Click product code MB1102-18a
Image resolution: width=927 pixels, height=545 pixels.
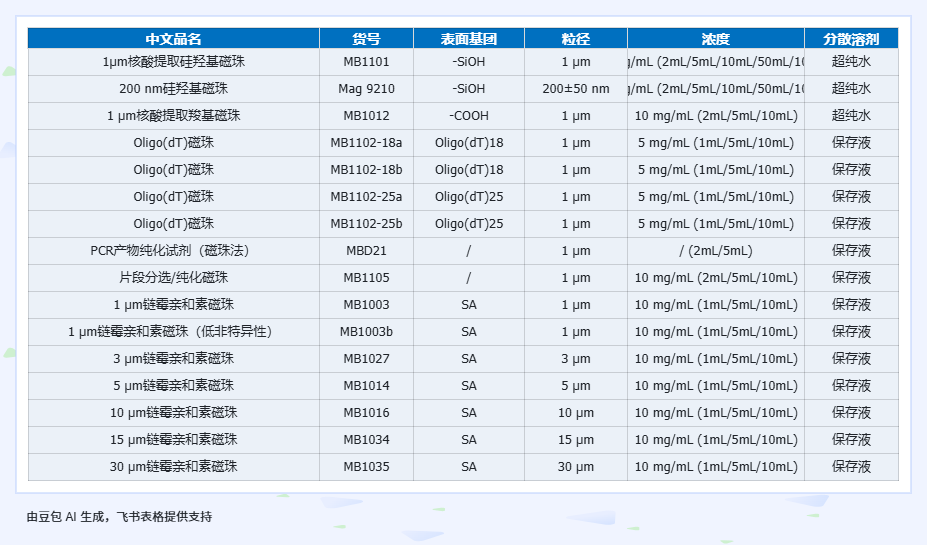coord(366,142)
